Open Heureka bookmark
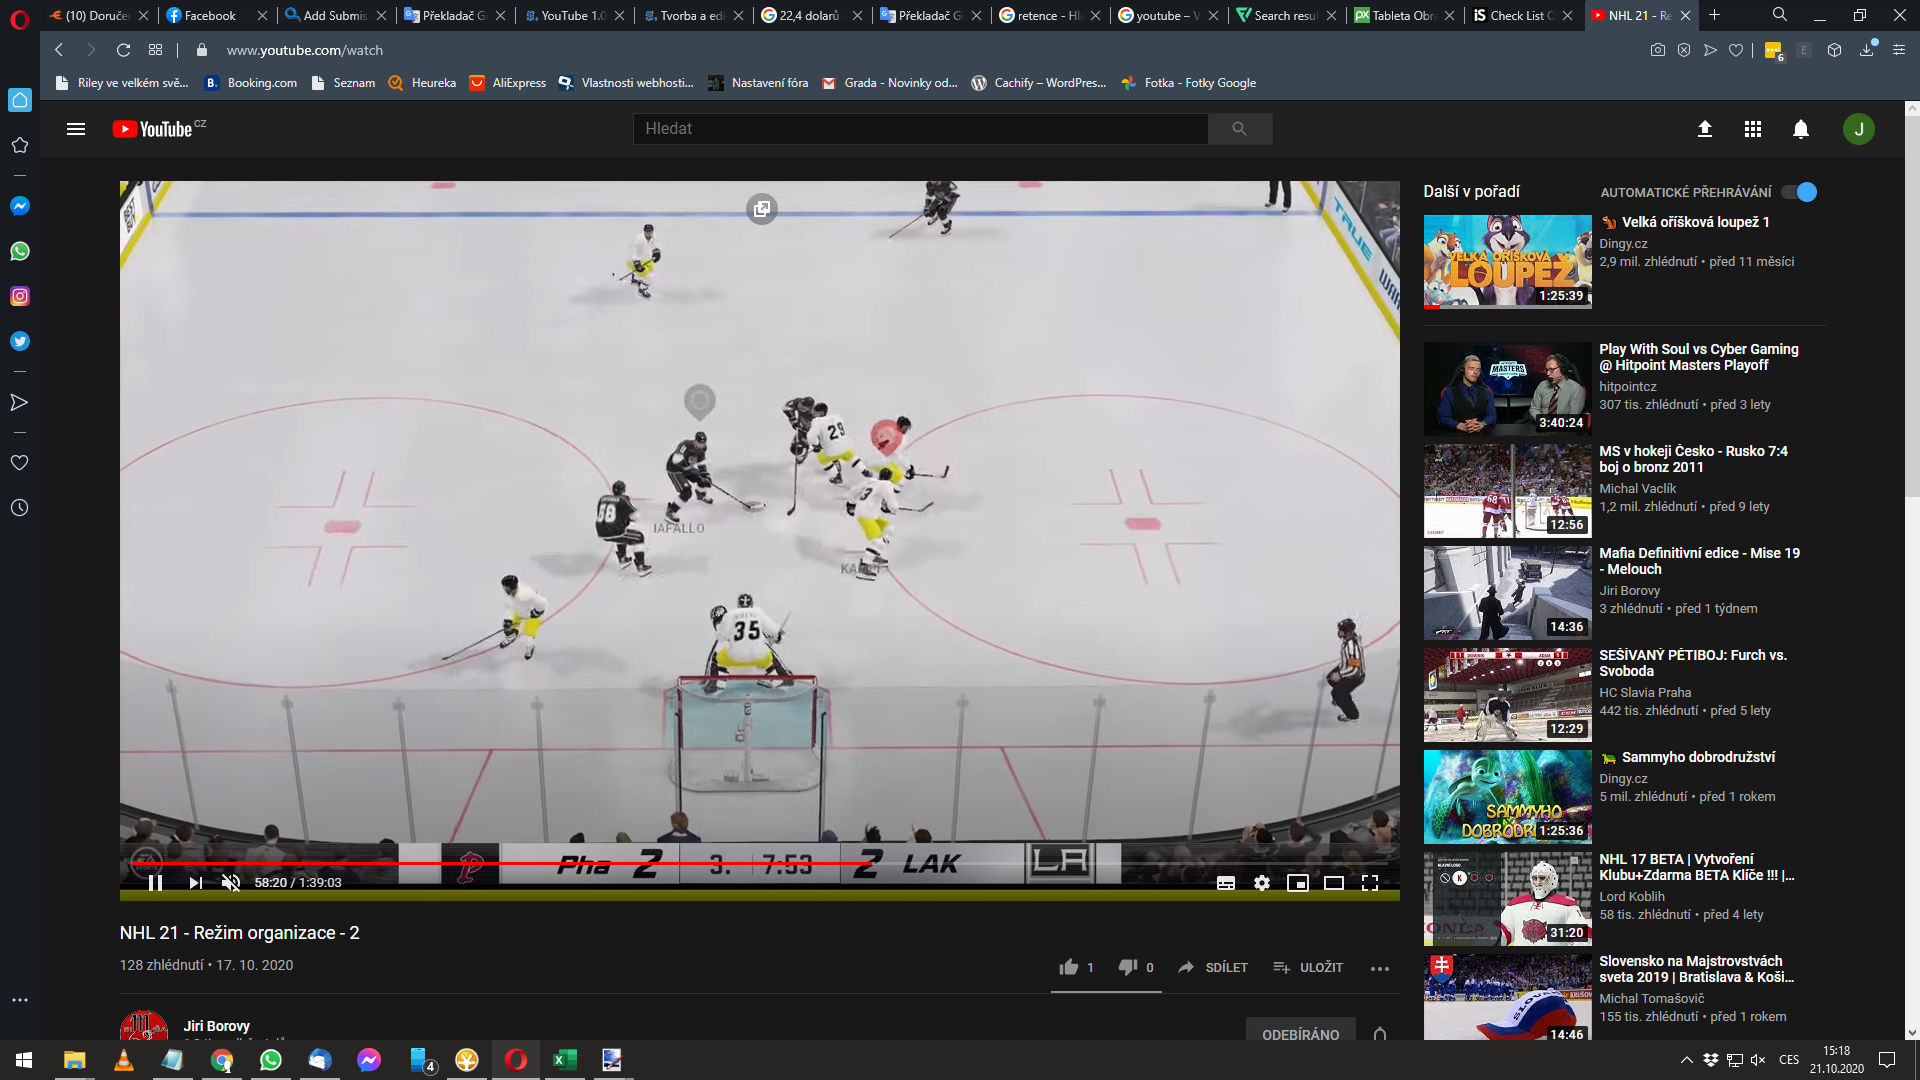1920x1080 pixels. coord(422,83)
